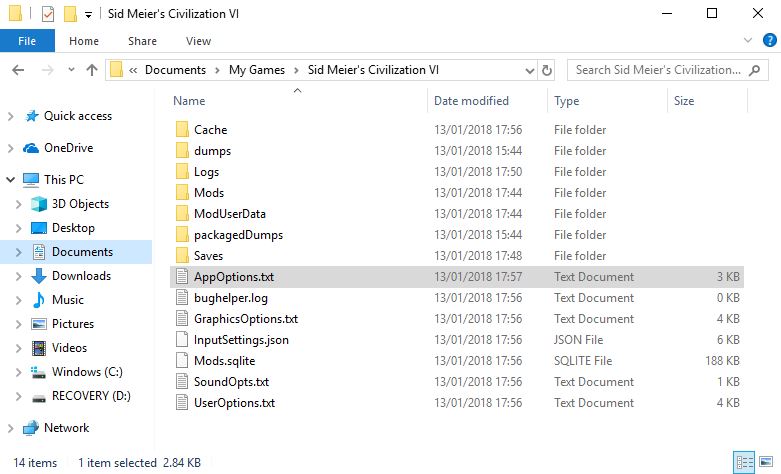Select the UserOptions.txt file name
Screen dimensions: 781x474
[x=234, y=402]
